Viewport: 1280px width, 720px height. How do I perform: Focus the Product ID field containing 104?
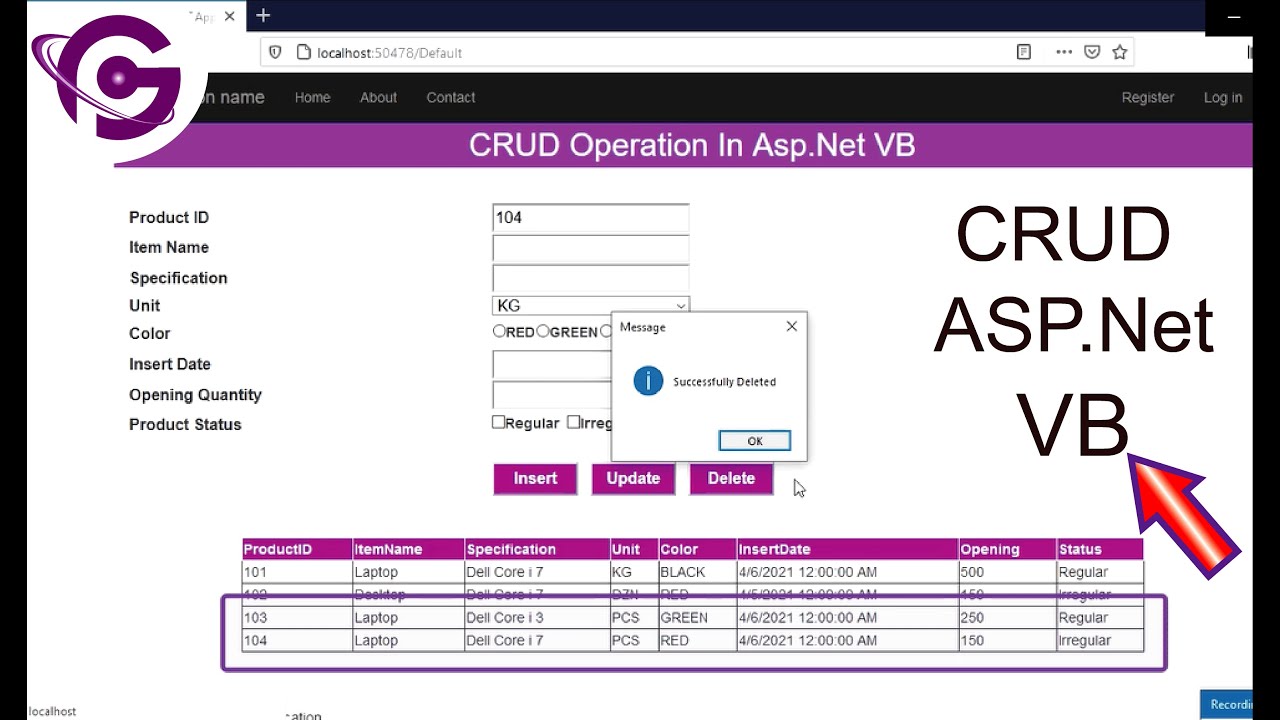590,218
